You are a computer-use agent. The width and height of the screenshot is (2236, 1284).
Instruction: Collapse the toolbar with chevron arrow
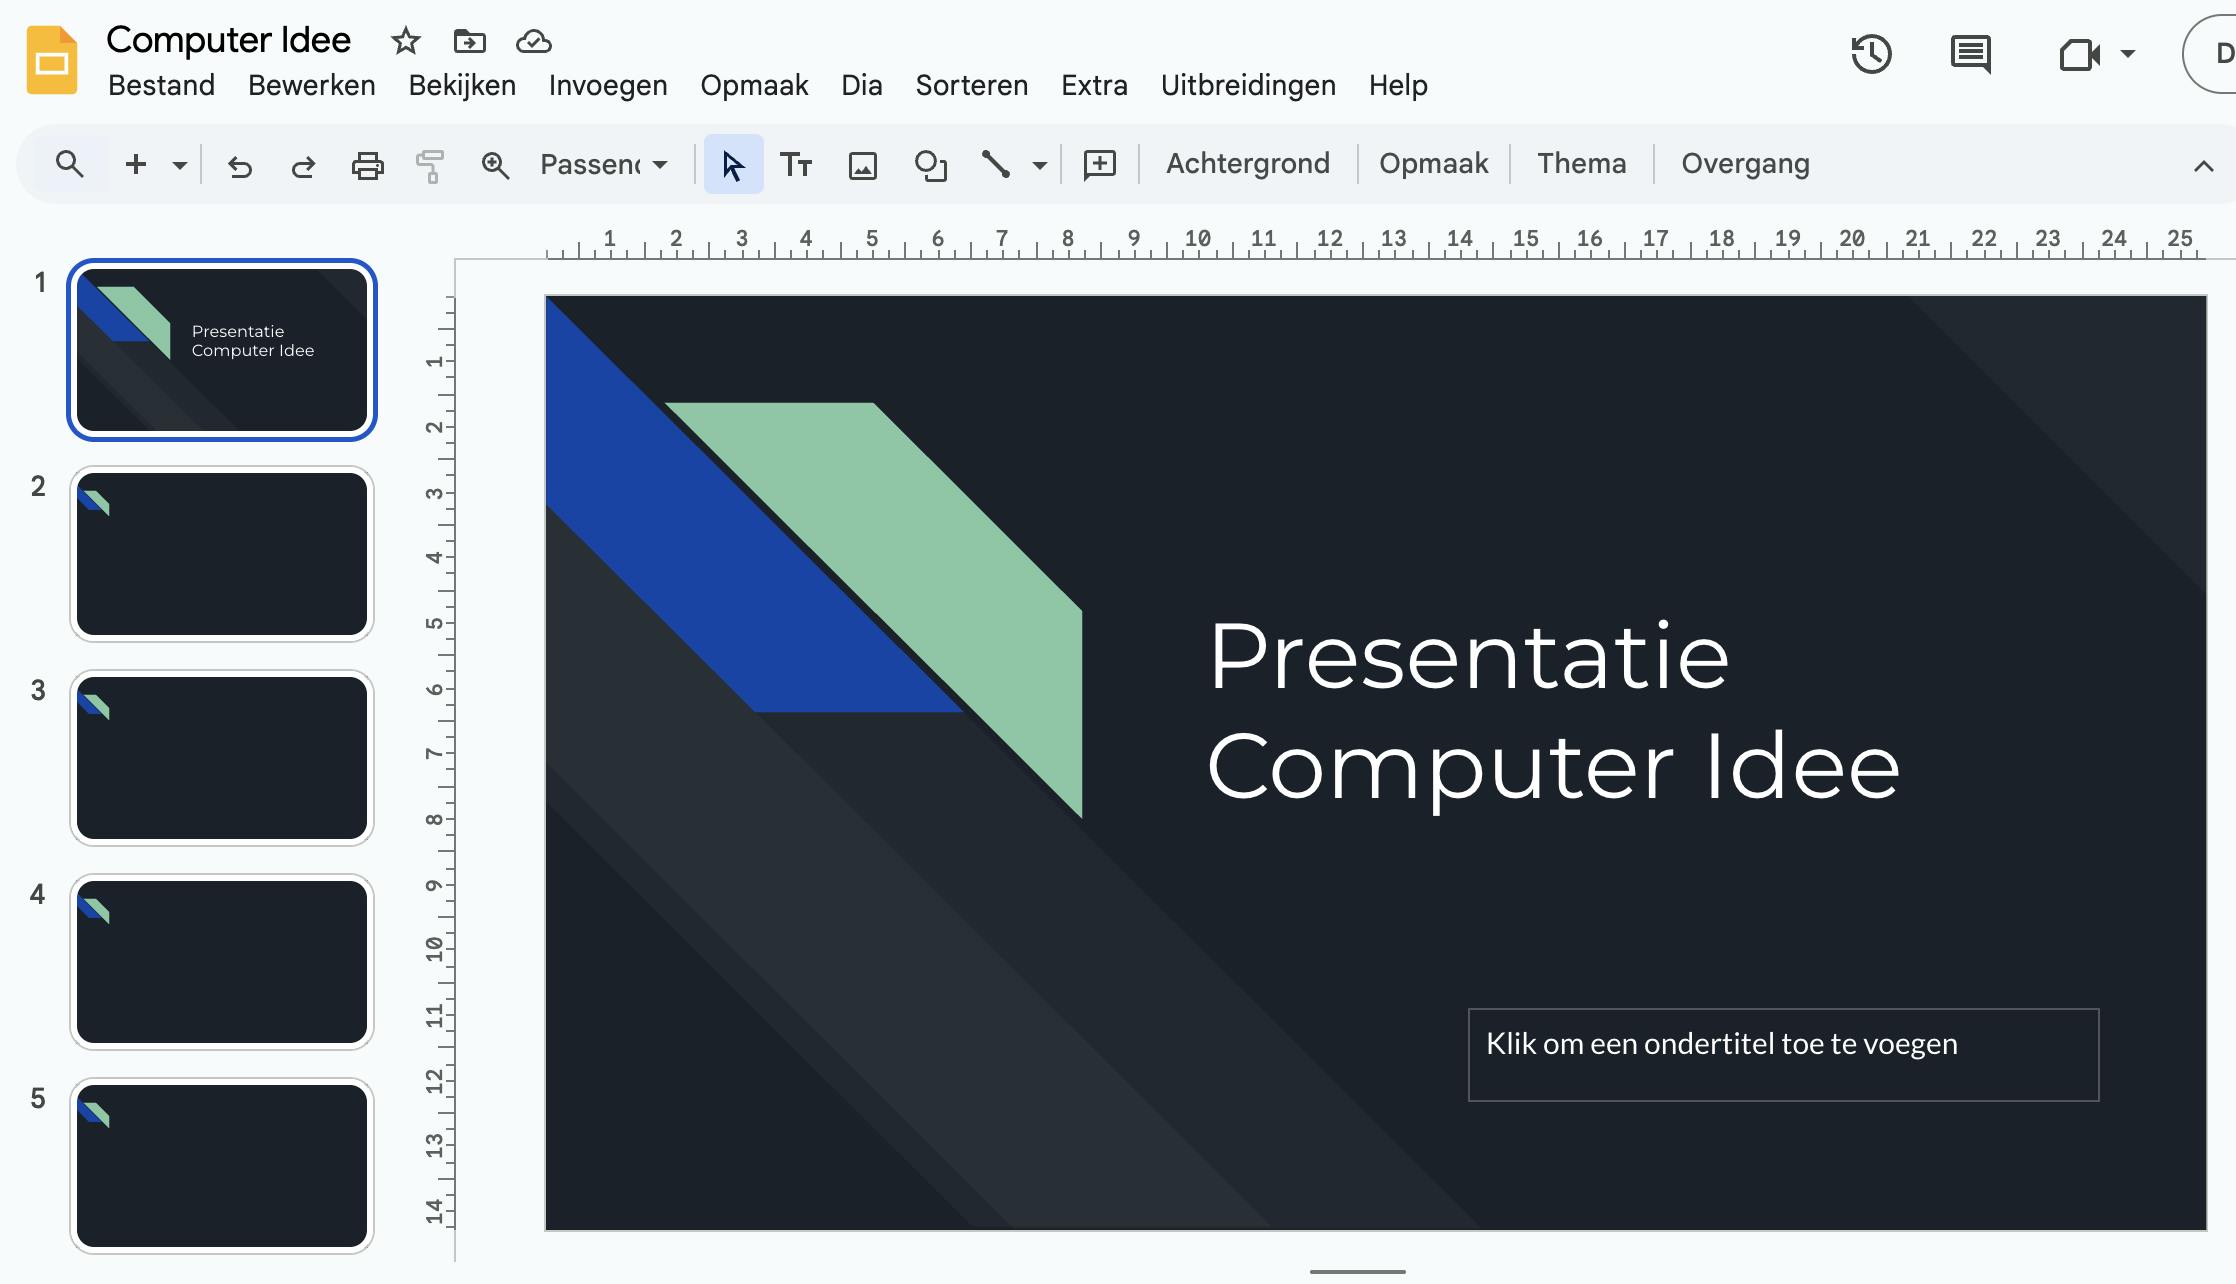pos(2203,166)
